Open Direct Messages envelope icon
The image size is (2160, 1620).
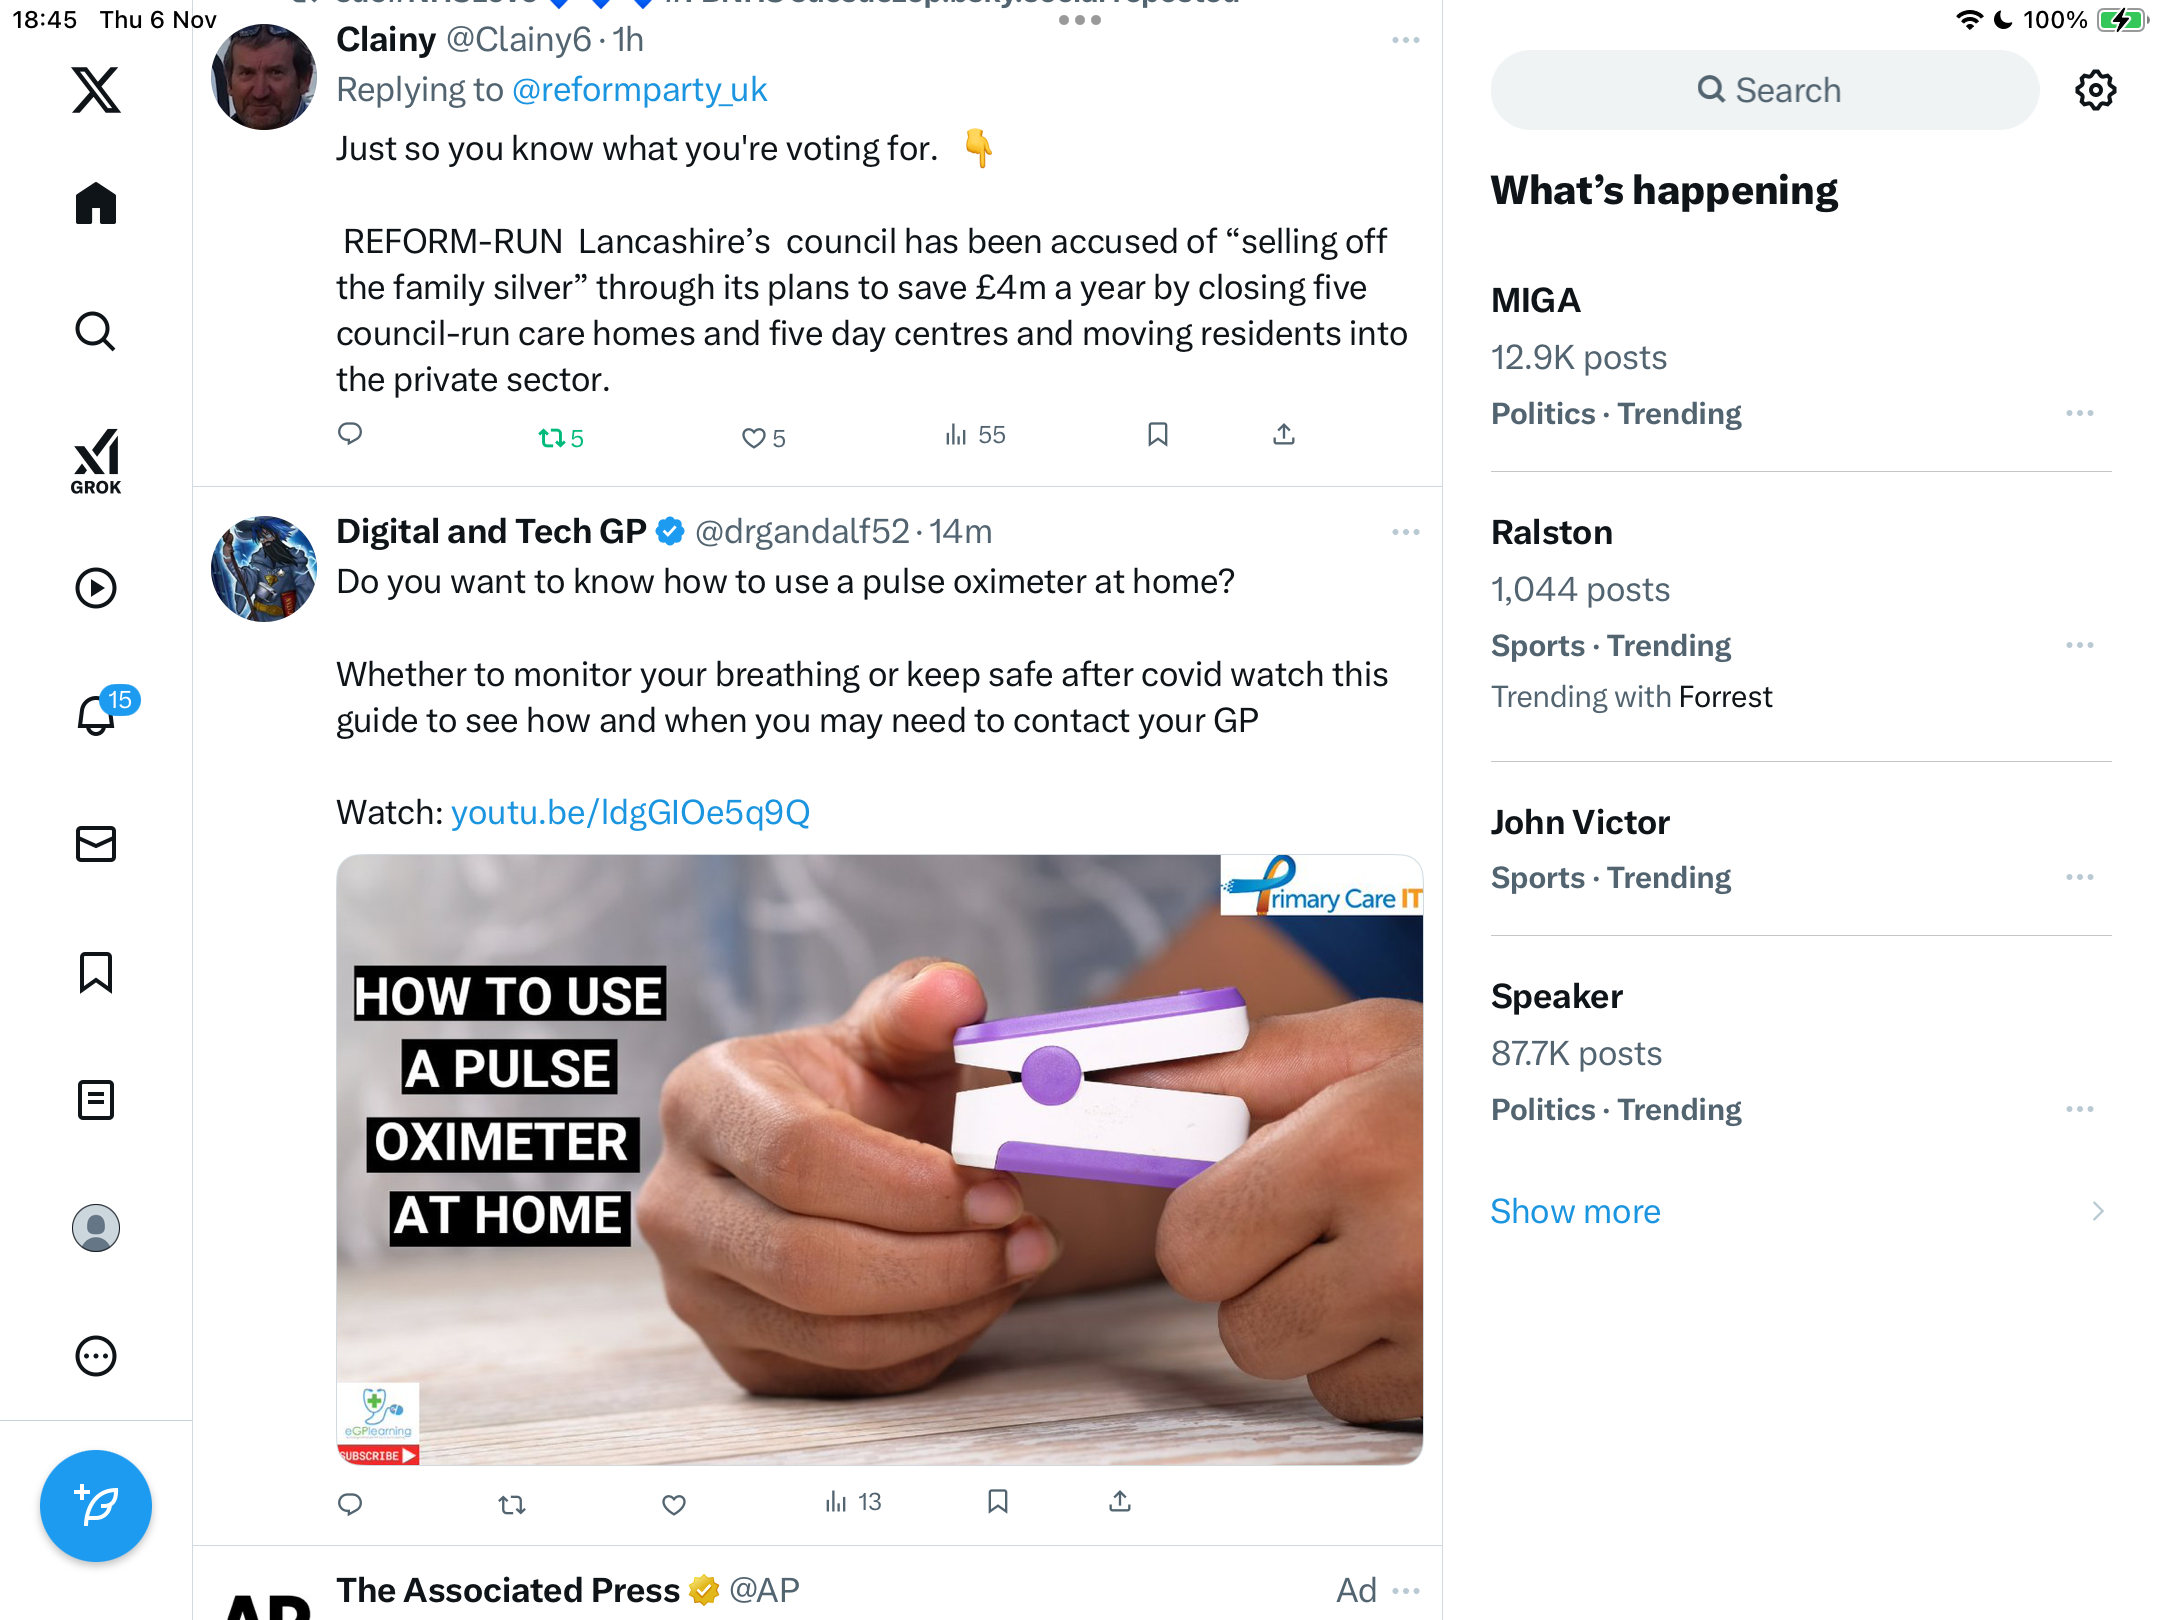96,844
